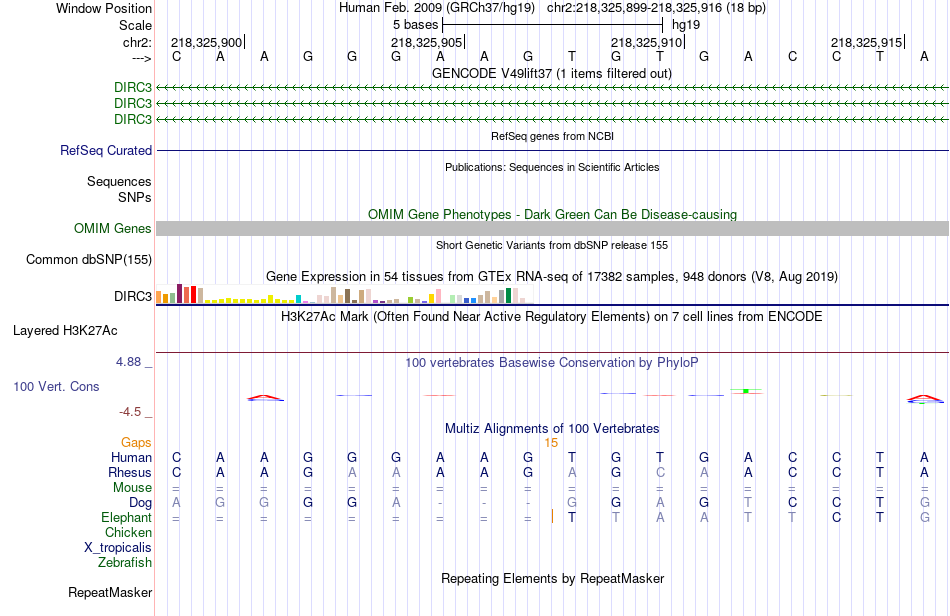Select the Rhesus alignment row label
This screenshot has width=950, height=616.
click(x=130, y=472)
